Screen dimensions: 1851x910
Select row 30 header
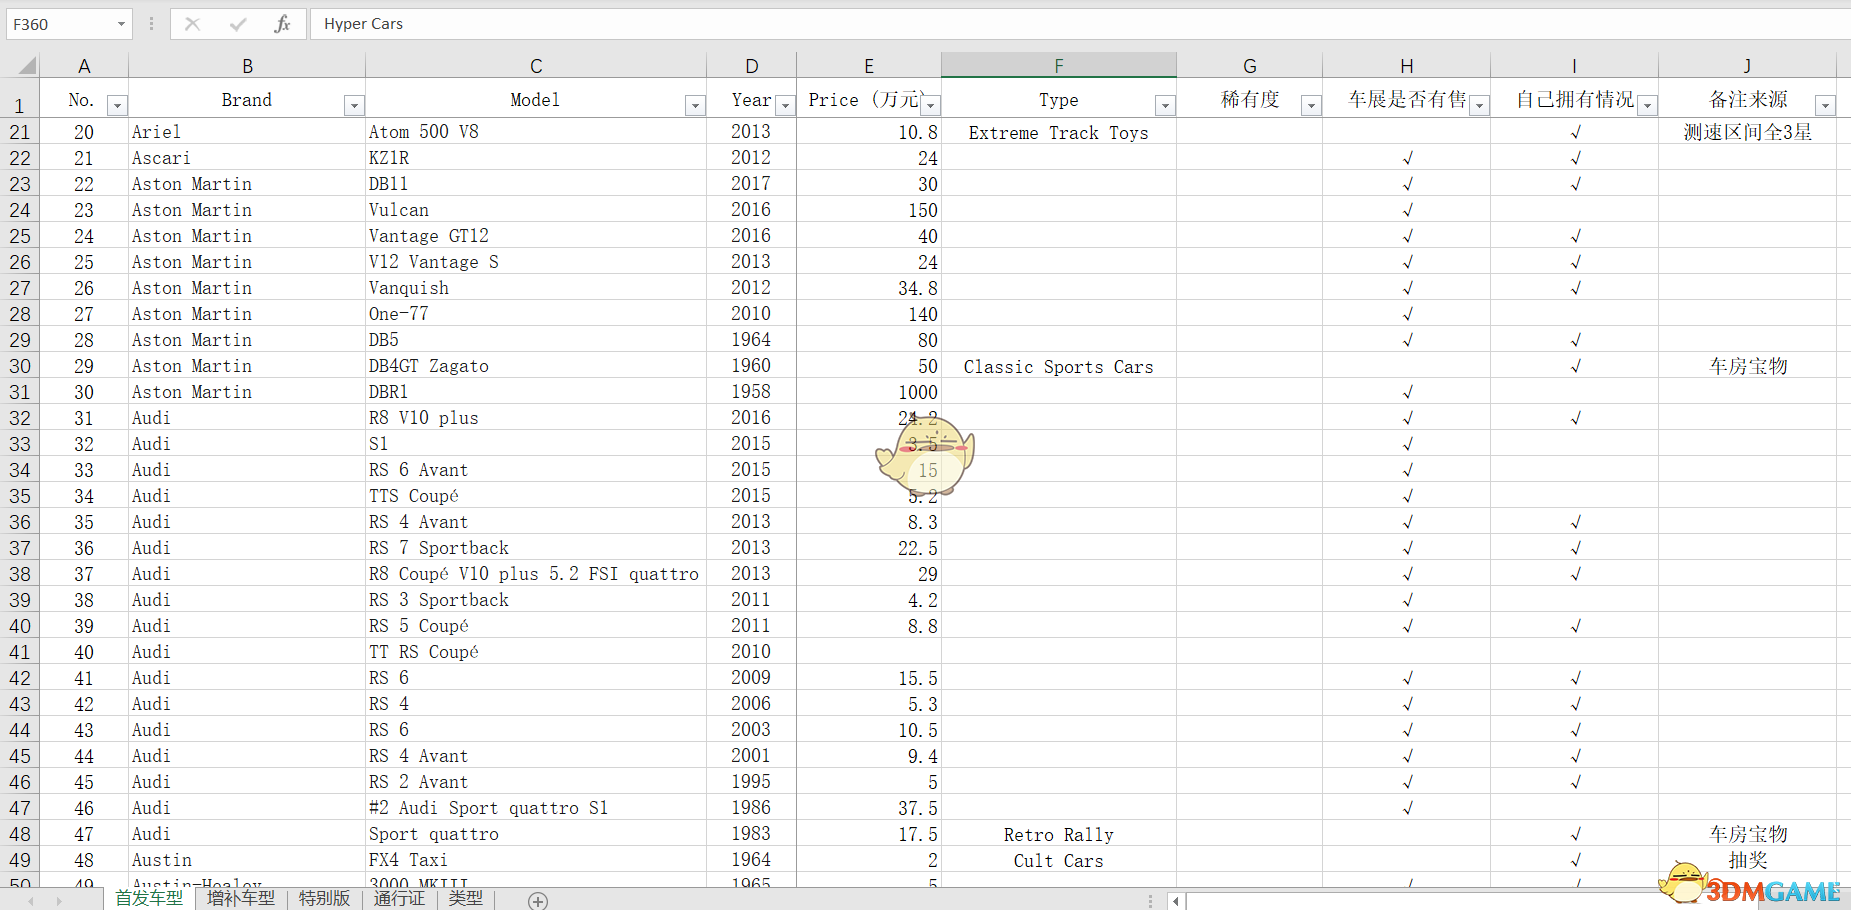point(20,366)
